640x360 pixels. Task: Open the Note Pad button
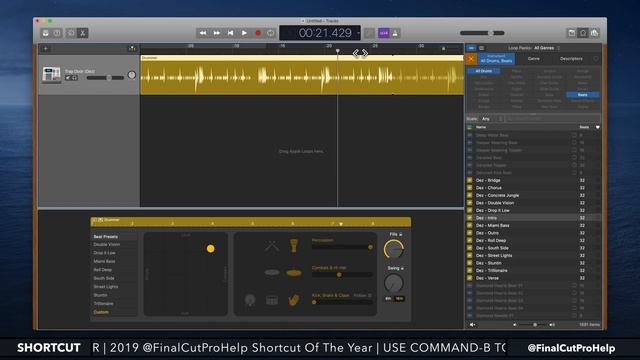571,33
